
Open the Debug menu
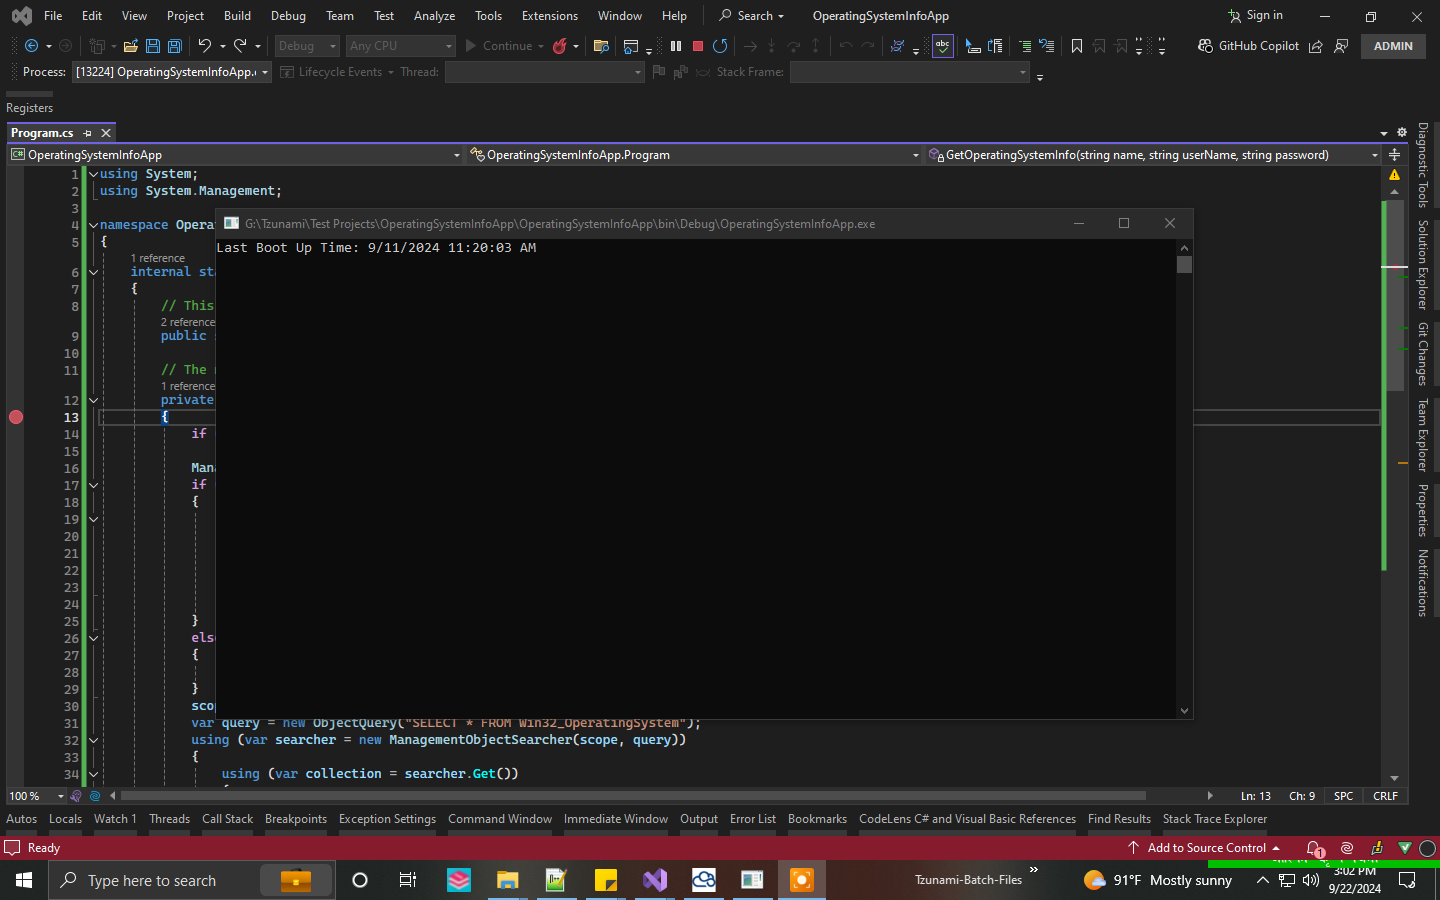288,15
